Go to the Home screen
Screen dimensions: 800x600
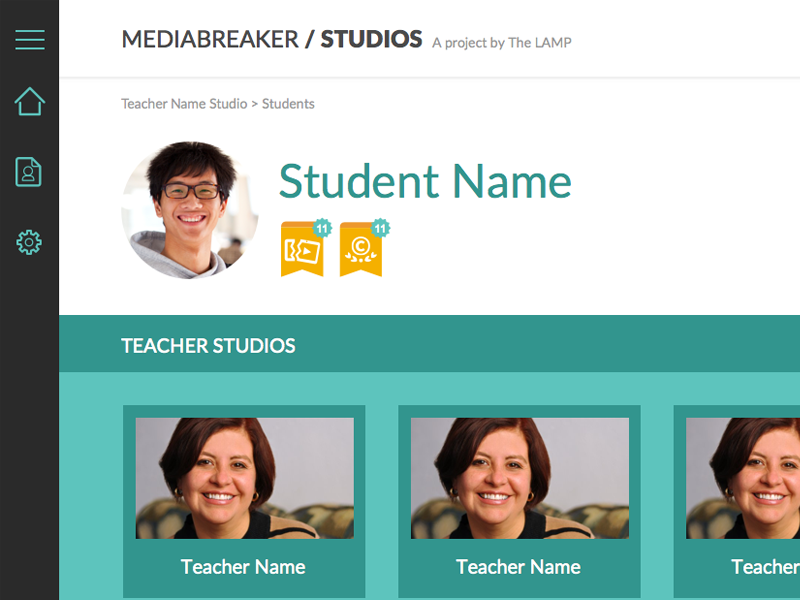[30, 101]
